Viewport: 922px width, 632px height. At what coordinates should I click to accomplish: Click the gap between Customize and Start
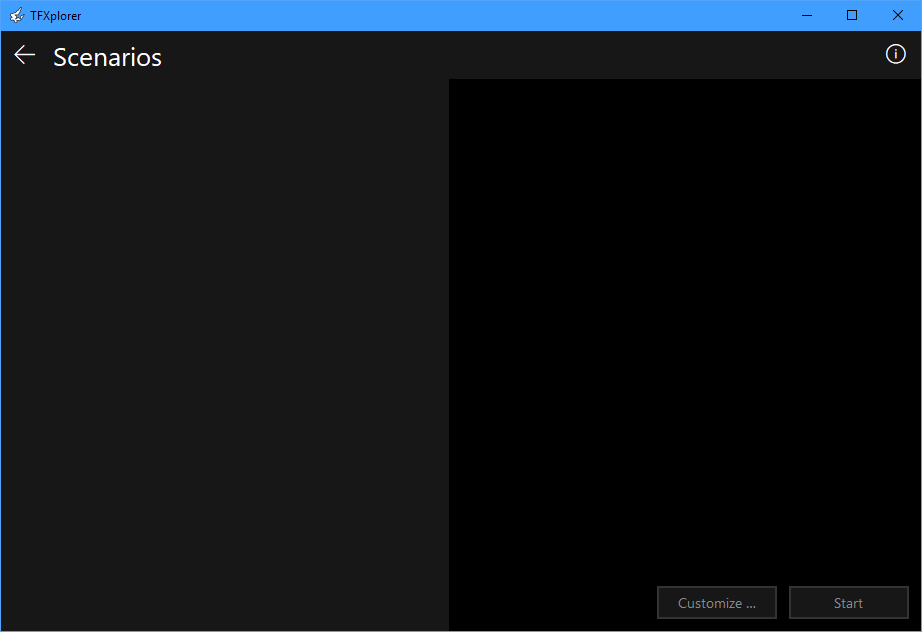[783, 603]
